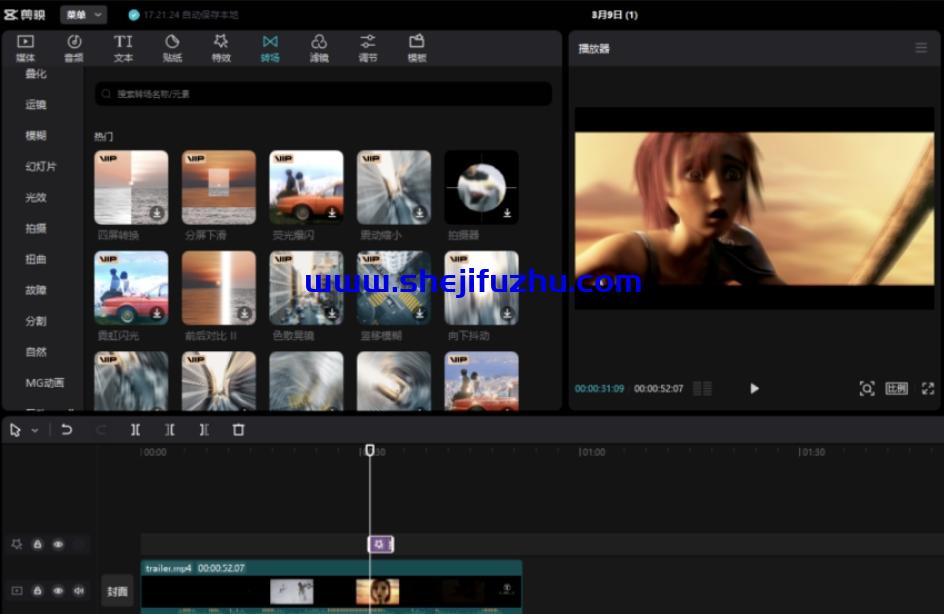
Task: Select the 分屏下滑 transition thumbnail
Action: [x=219, y=187]
